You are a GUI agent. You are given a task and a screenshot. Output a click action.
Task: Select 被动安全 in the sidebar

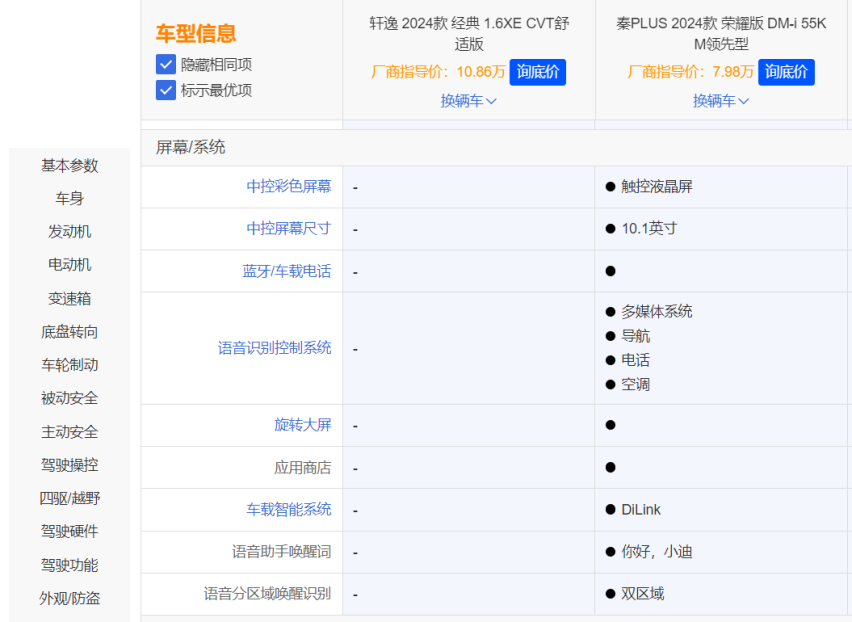tap(70, 398)
